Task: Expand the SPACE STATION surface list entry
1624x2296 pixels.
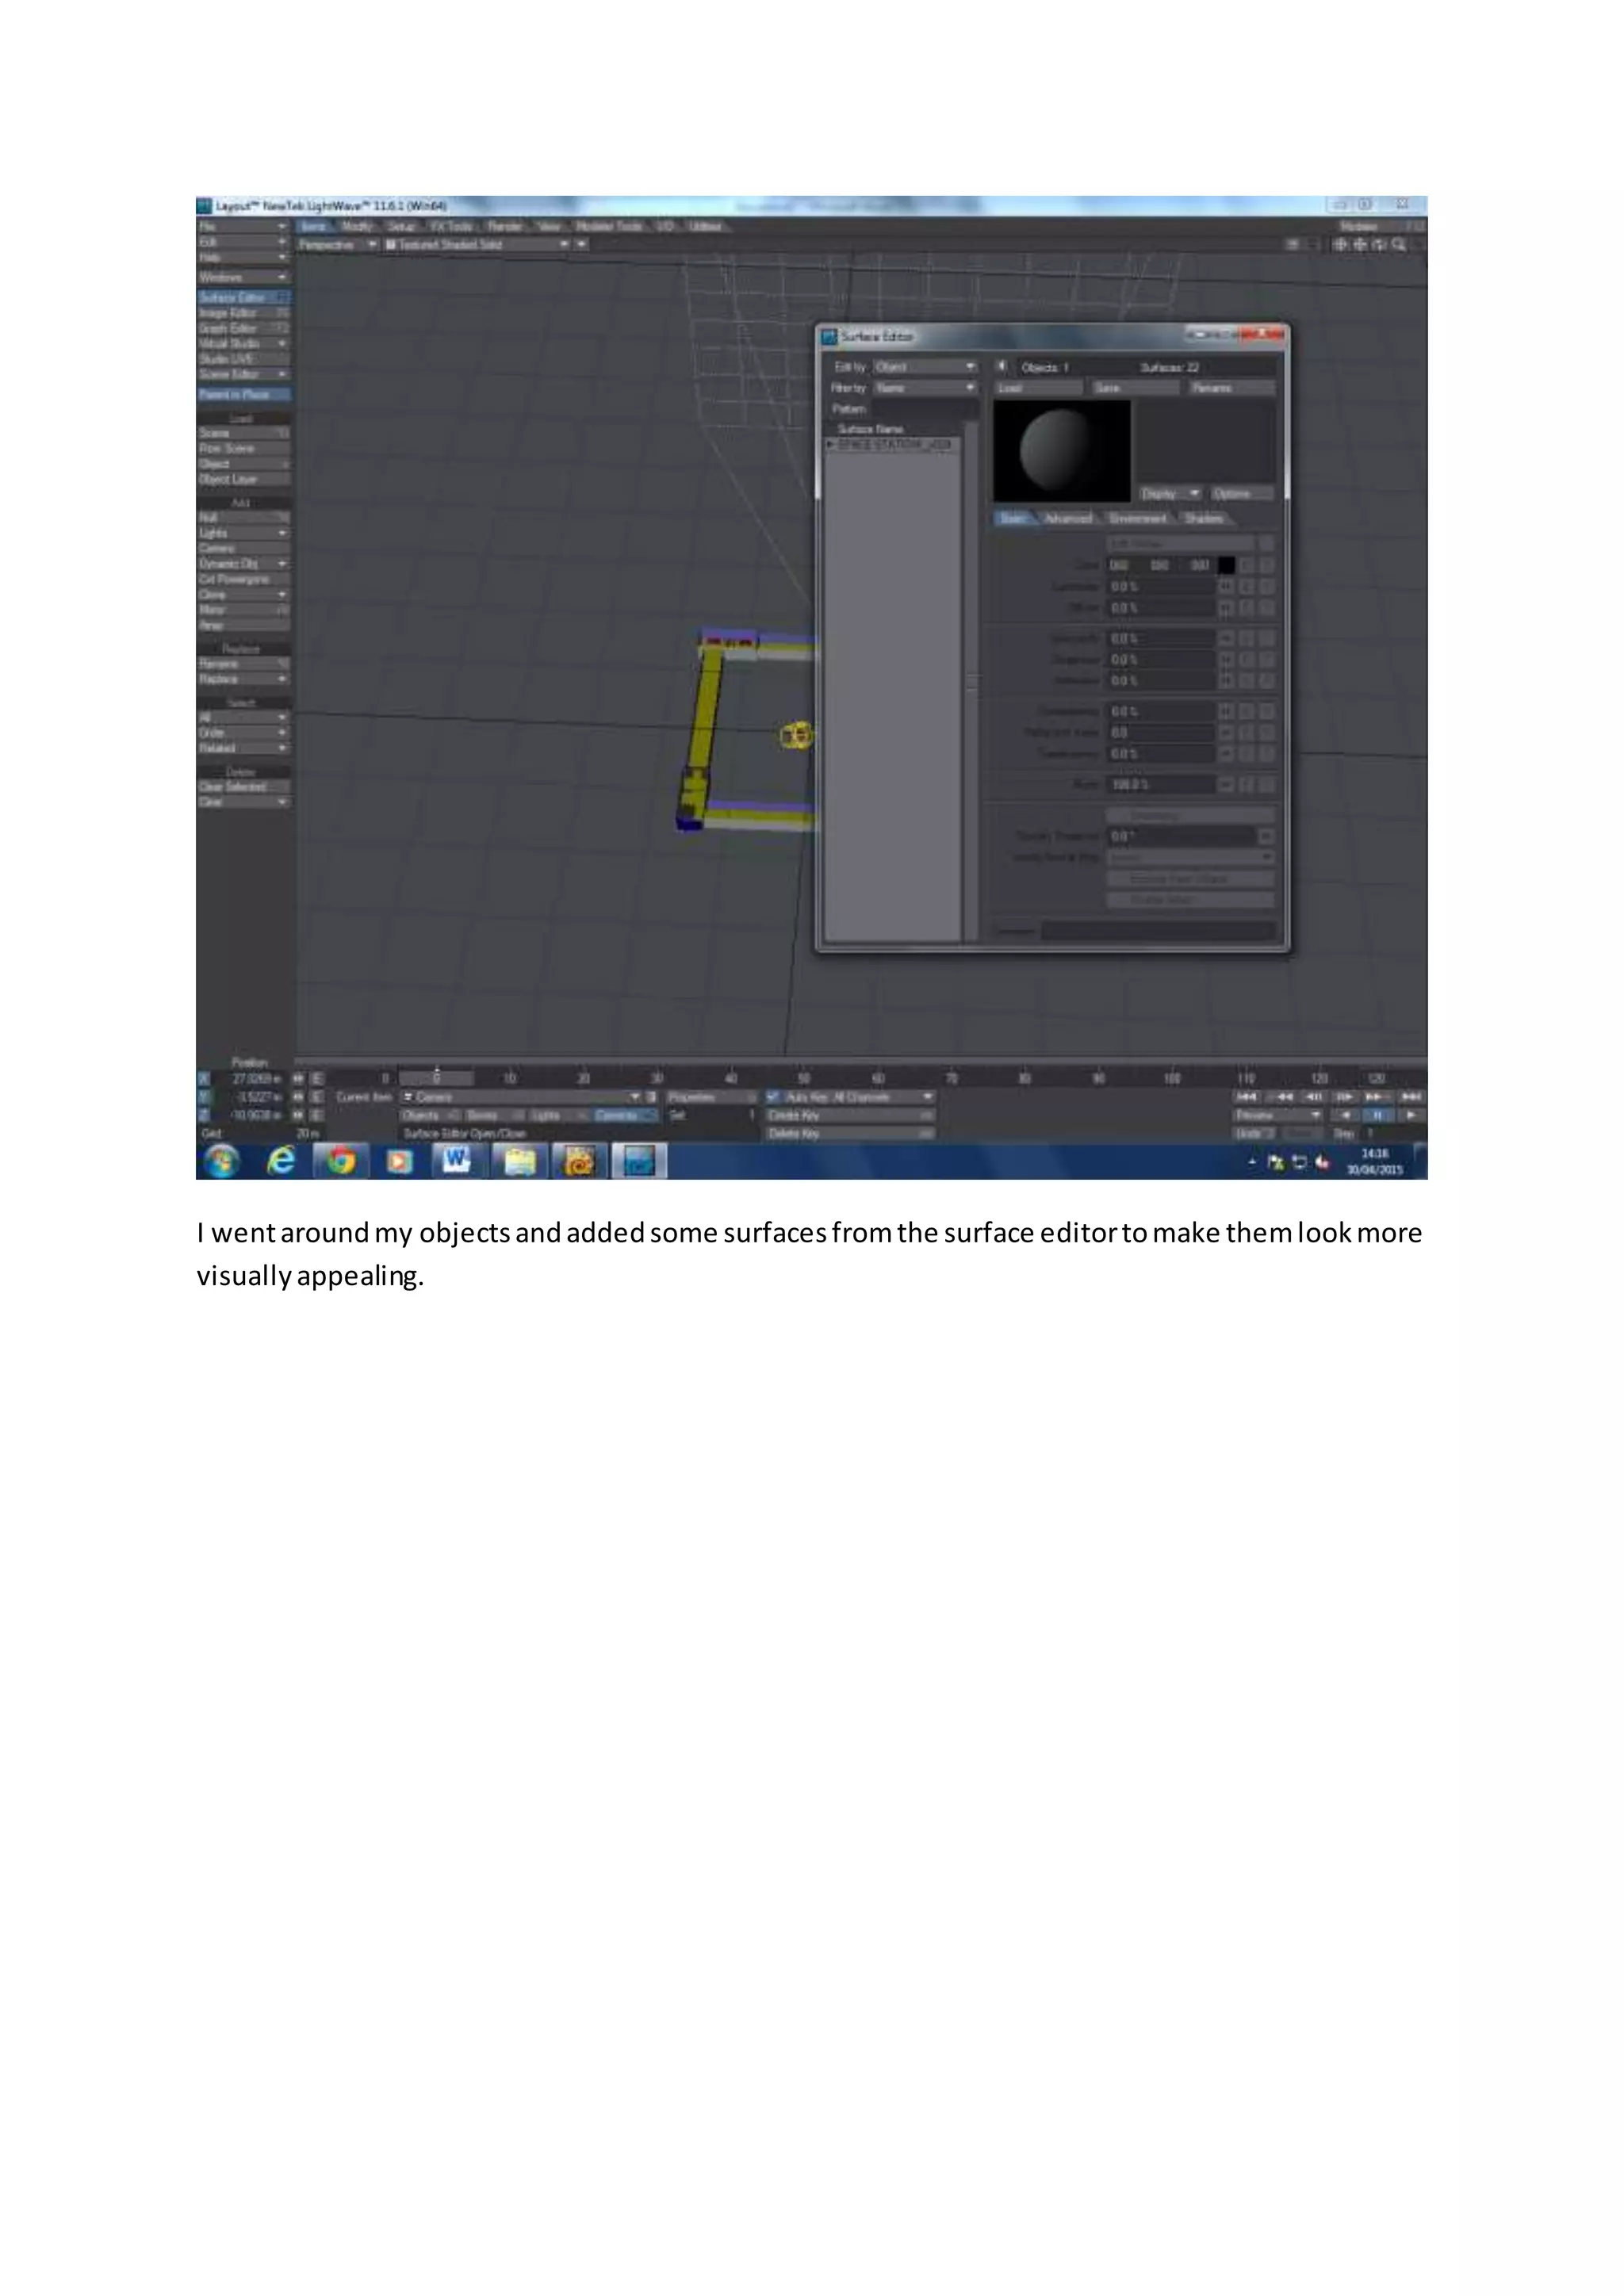Action: click(830, 444)
